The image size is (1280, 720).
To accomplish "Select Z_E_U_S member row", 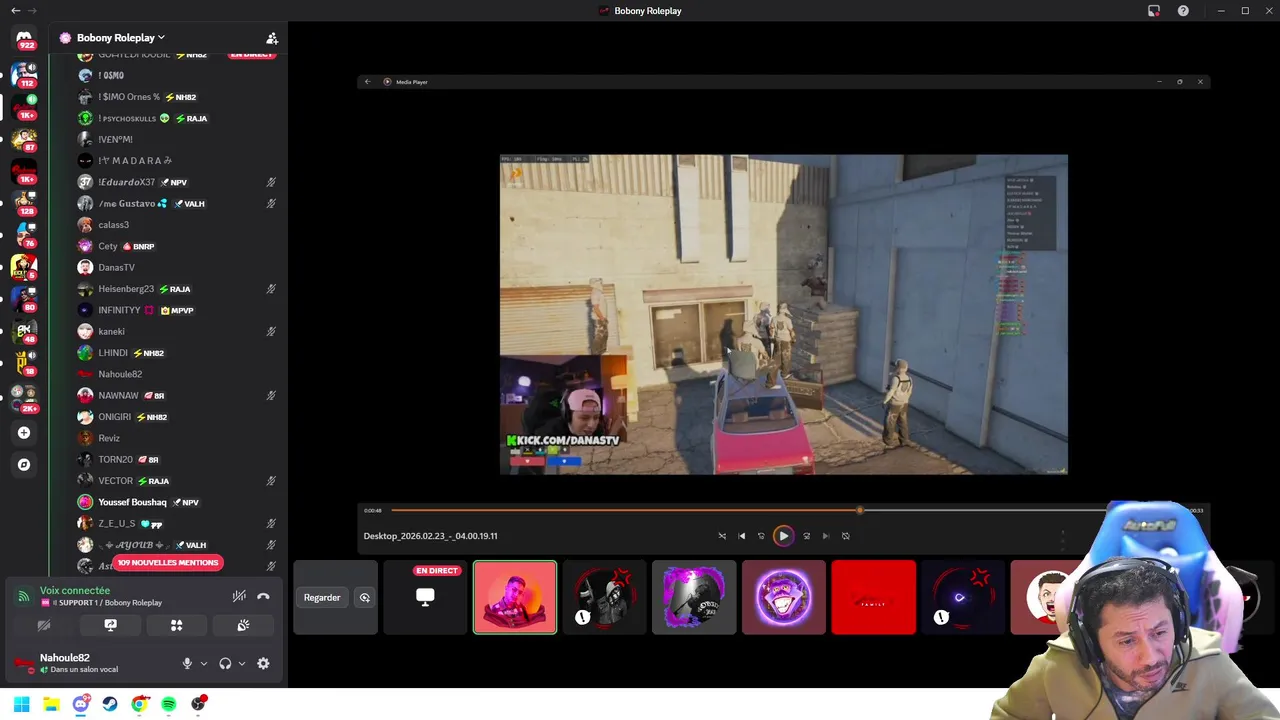I will click(x=178, y=523).
